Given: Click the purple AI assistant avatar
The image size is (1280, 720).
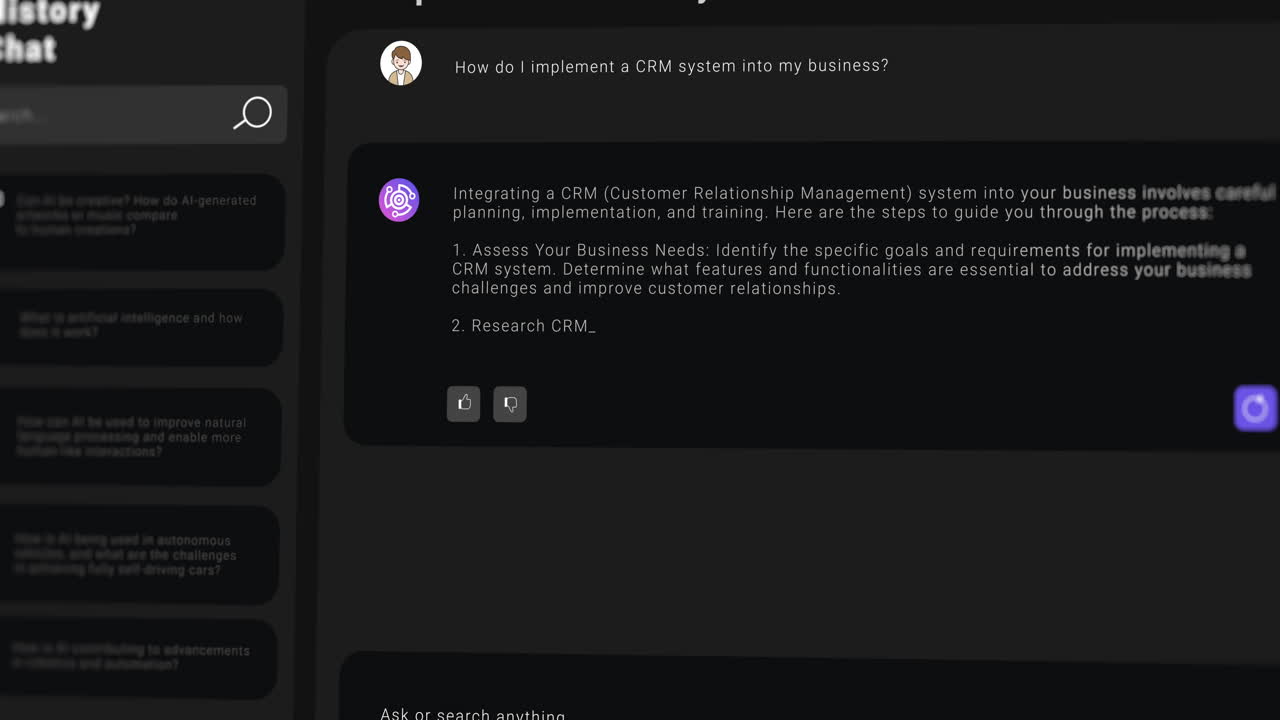Looking at the screenshot, I should pos(399,200).
